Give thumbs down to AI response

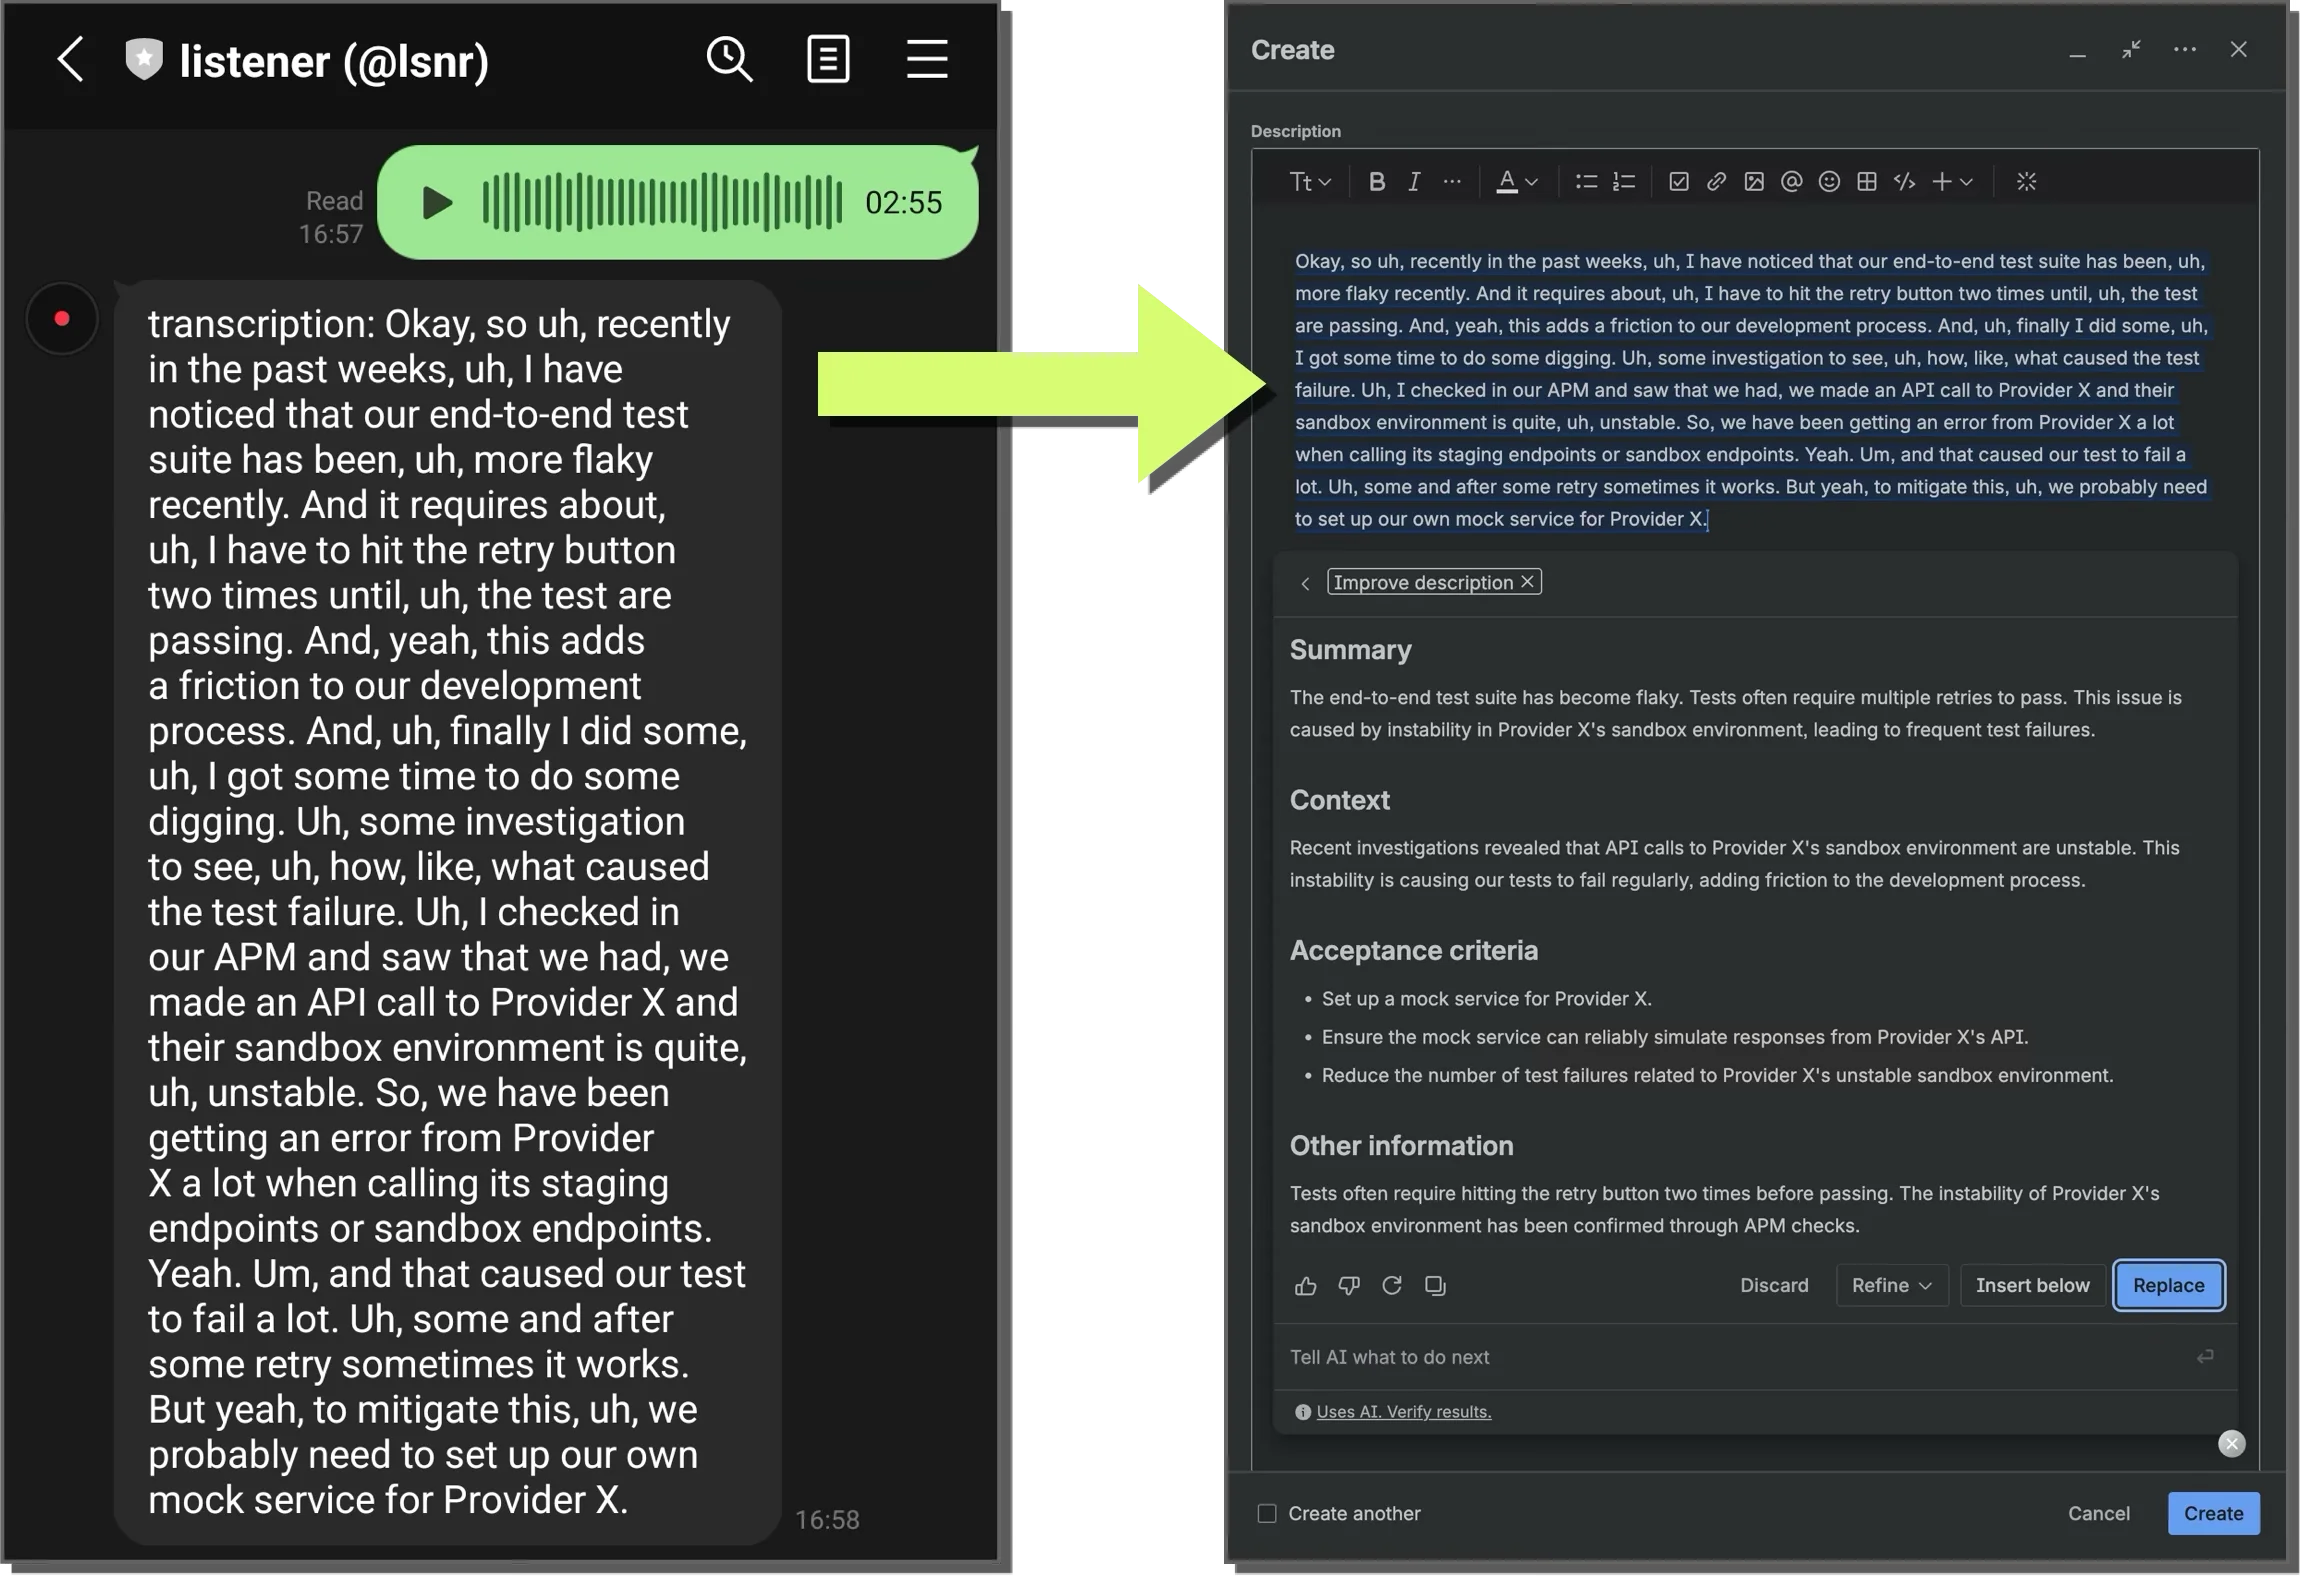click(1349, 1286)
